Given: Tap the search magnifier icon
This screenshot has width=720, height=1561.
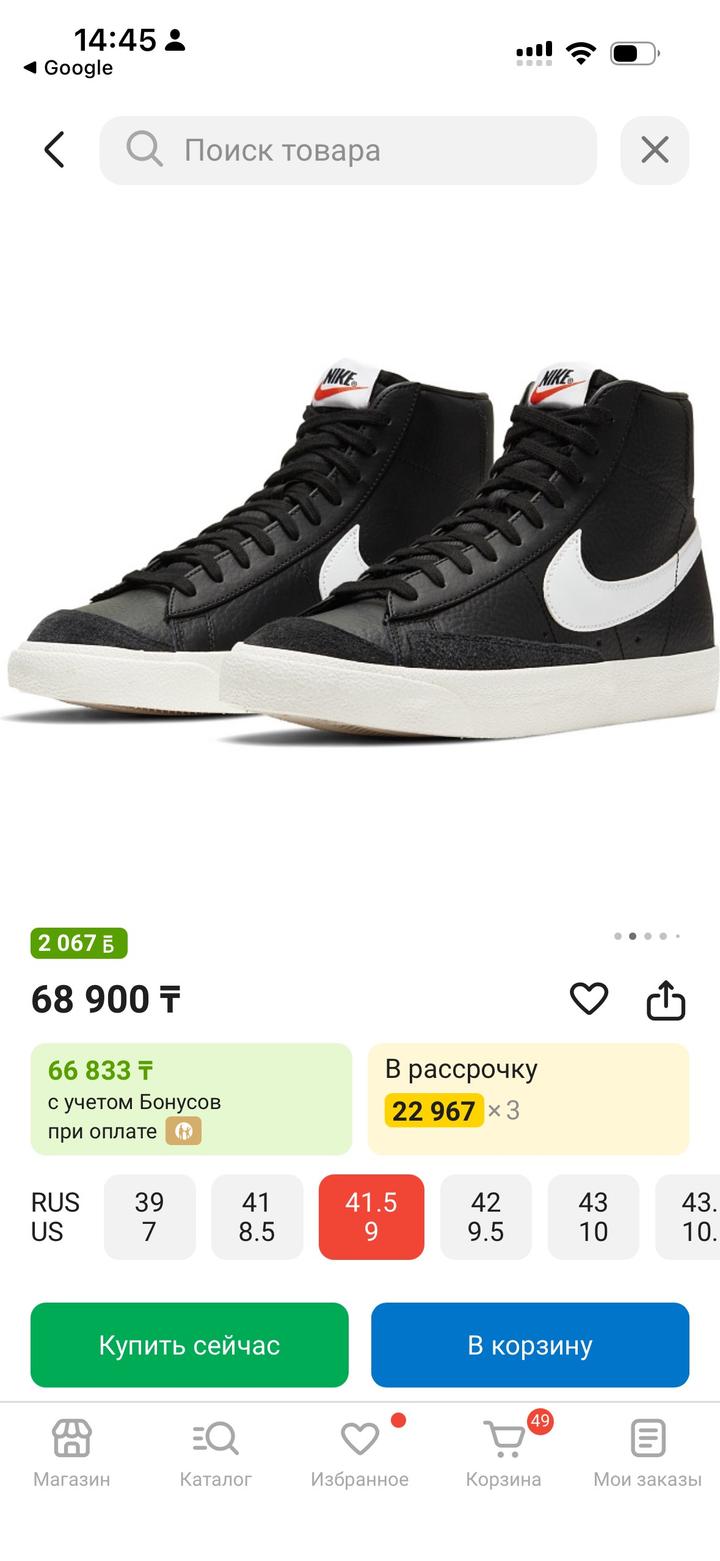Looking at the screenshot, I should tap(144, 150).
